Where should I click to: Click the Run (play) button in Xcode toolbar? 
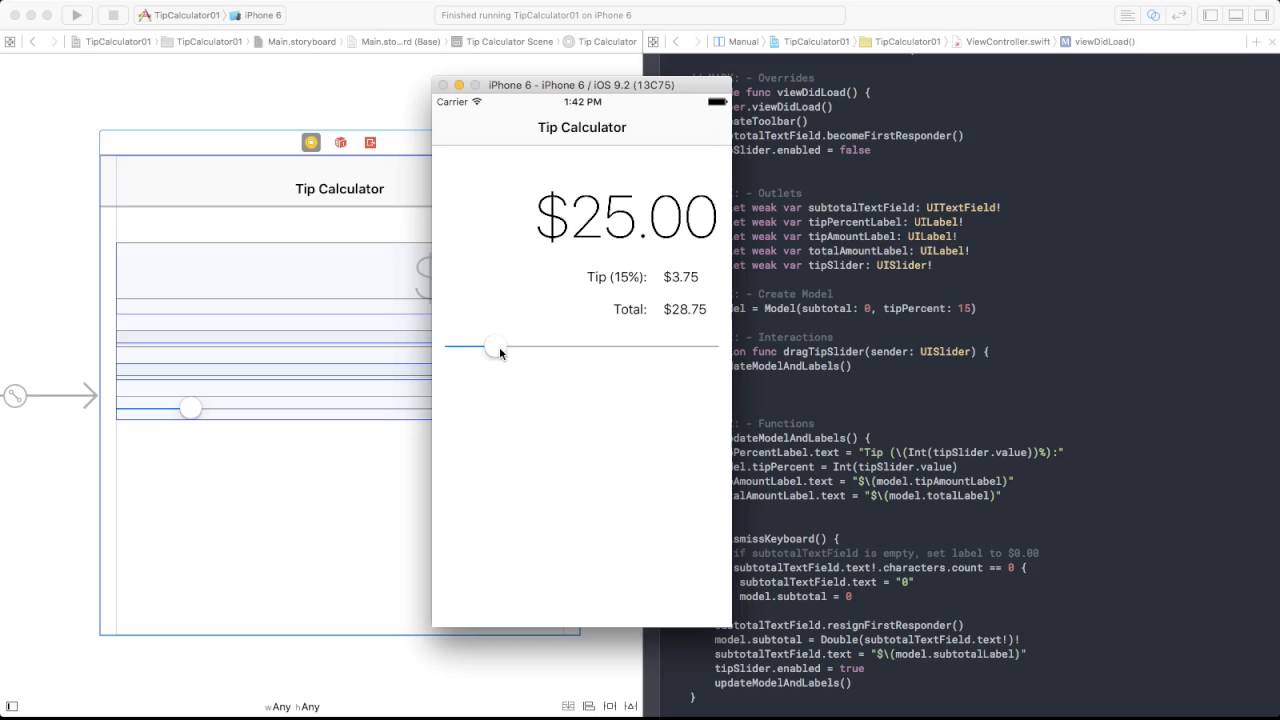77,15
